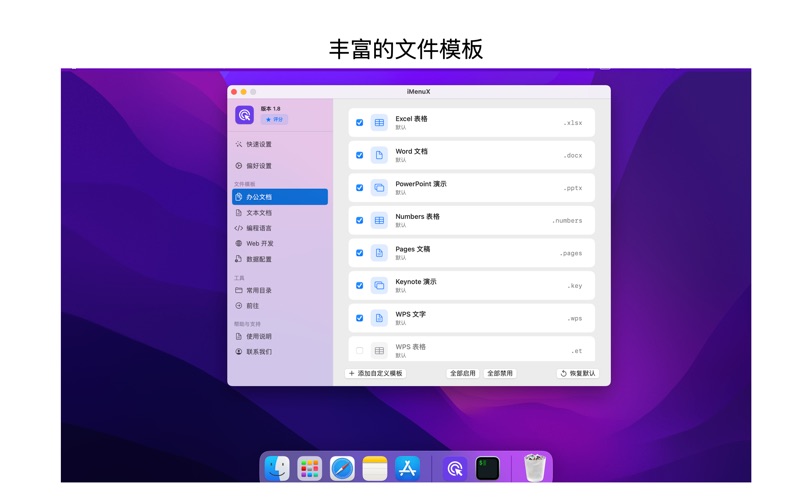Open iMenuX from the Dock
800x500 pixels.
click(x=455, y=468)
